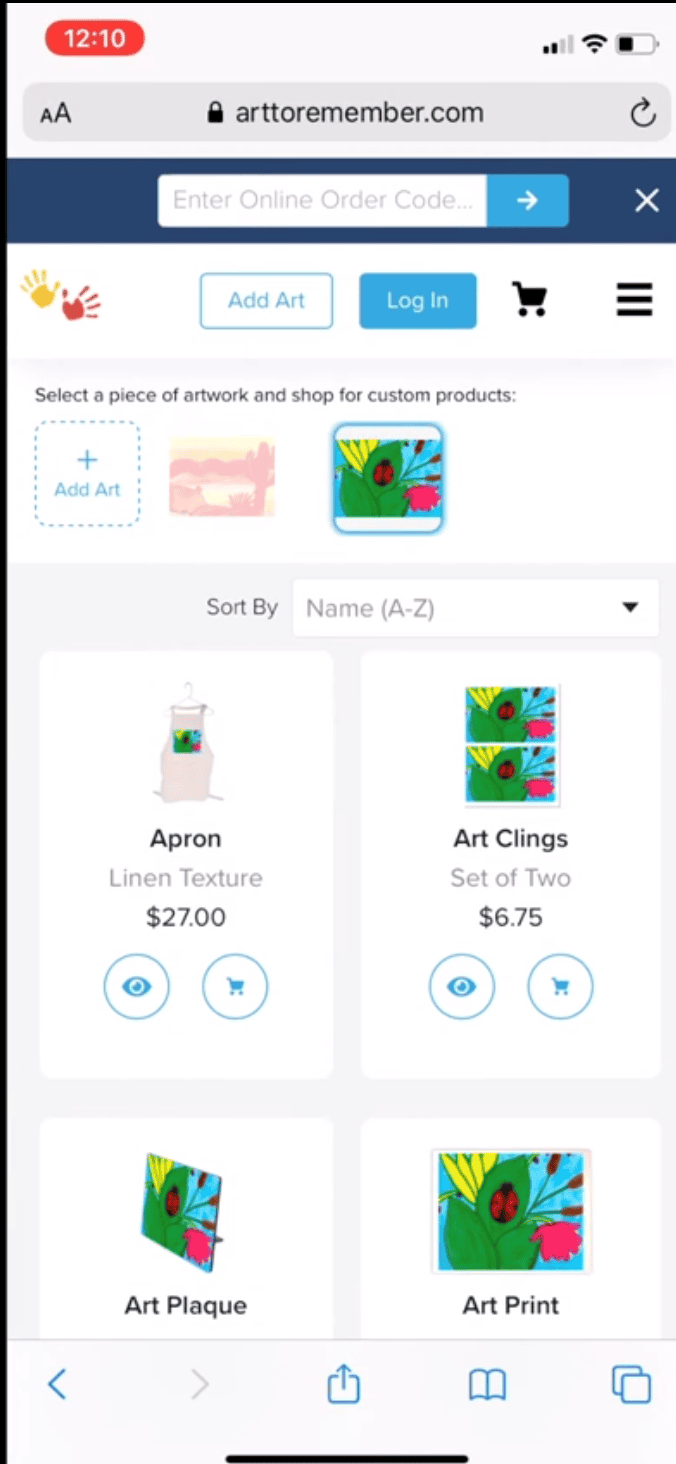Viewport: 676px width, 1464px height.
Task: Add Art Clings to cart
Action: pyautogui.click(x=560, y=987)
